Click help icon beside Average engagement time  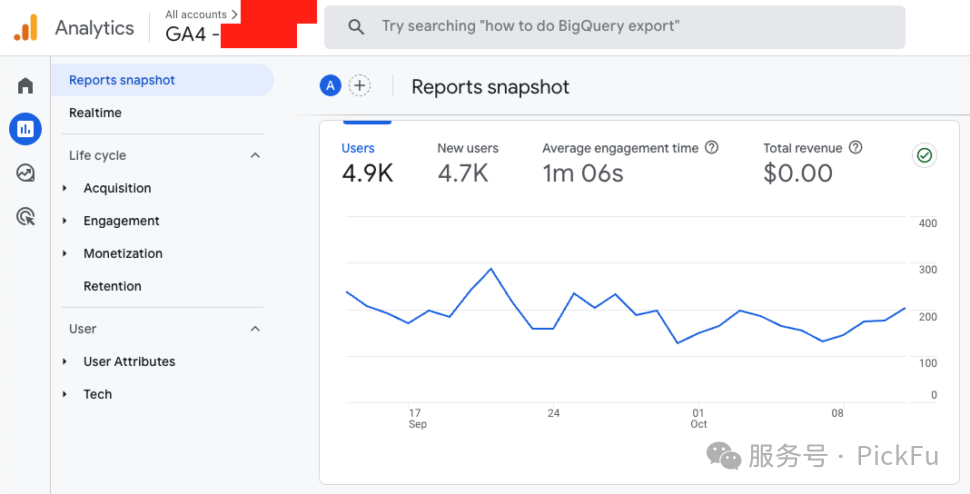coord(712,148)
